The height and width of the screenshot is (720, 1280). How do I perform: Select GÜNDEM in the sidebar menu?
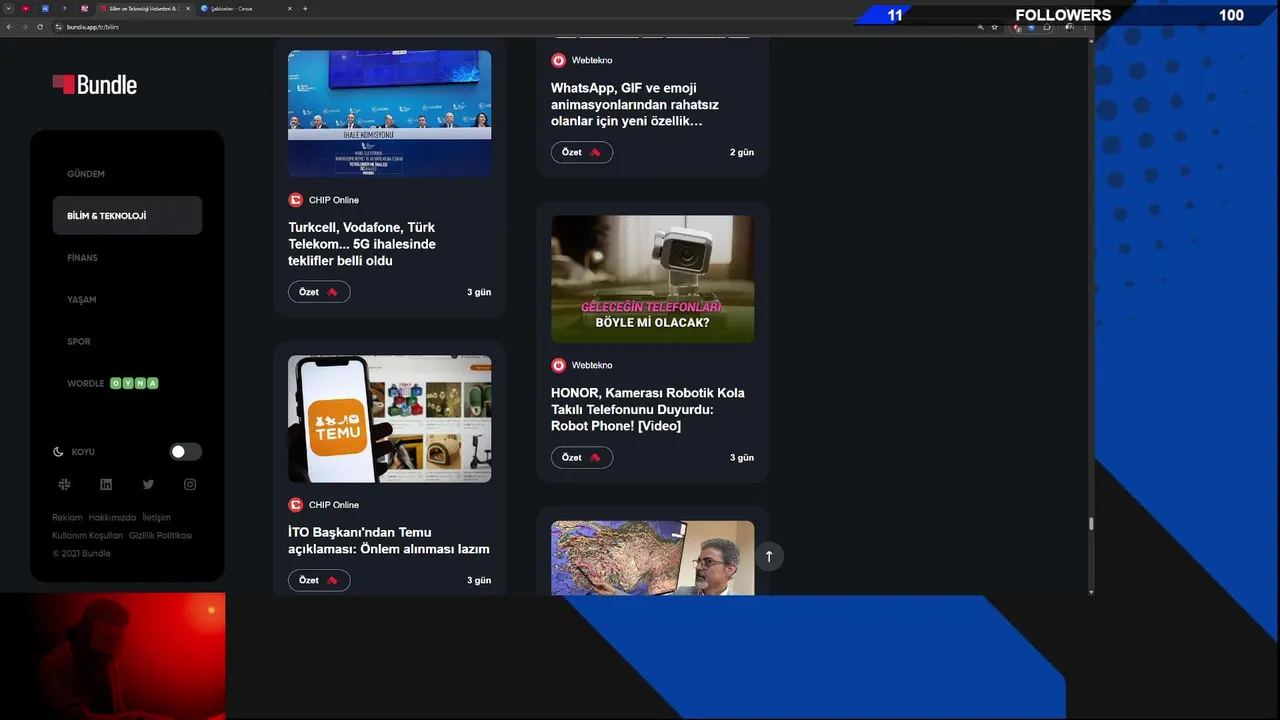pyautogui.click(x=86, y=174)
